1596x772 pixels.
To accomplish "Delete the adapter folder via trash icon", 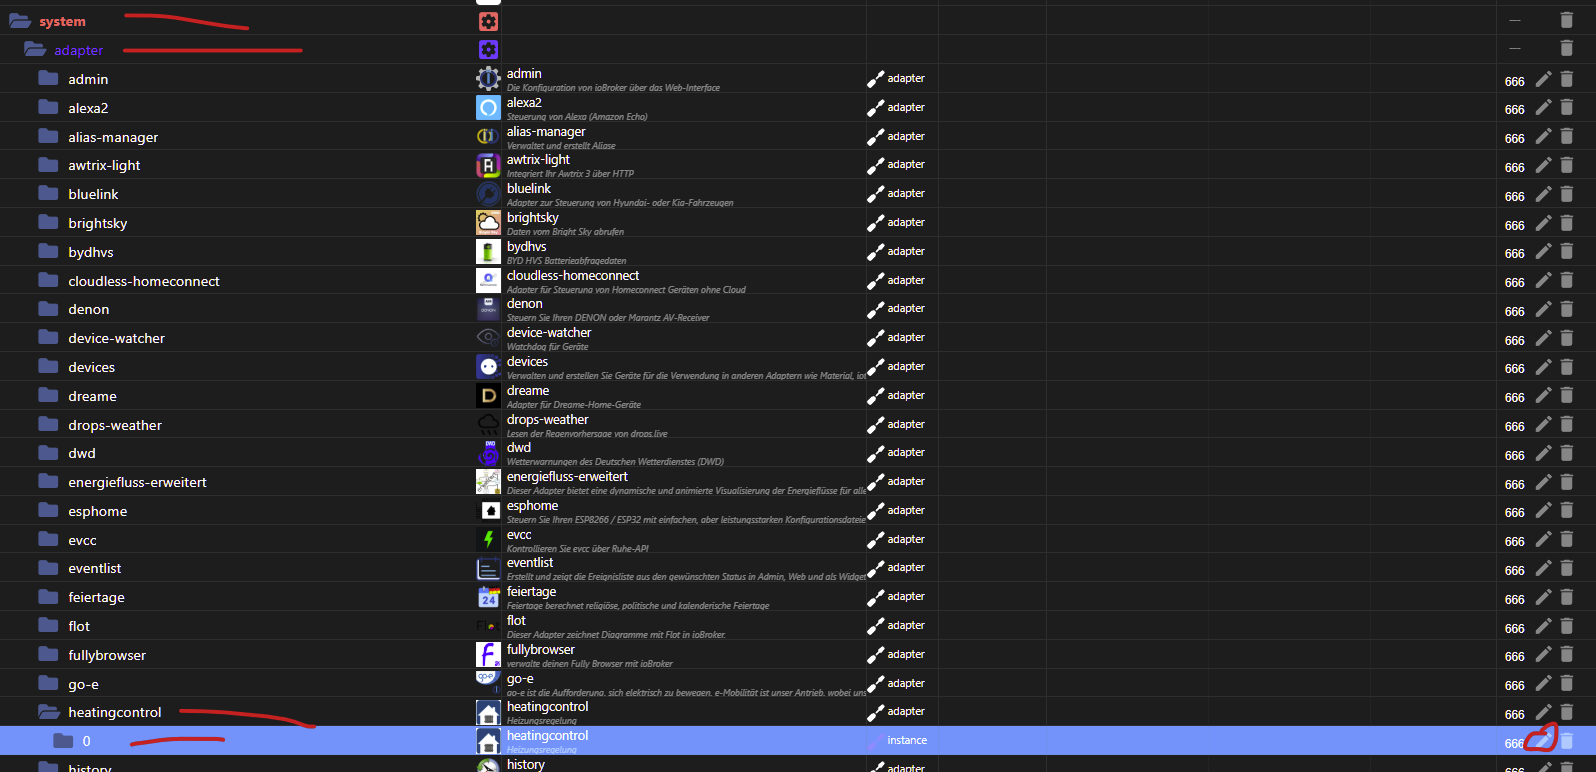I will pyautogui.click(x=1567, y=48).
